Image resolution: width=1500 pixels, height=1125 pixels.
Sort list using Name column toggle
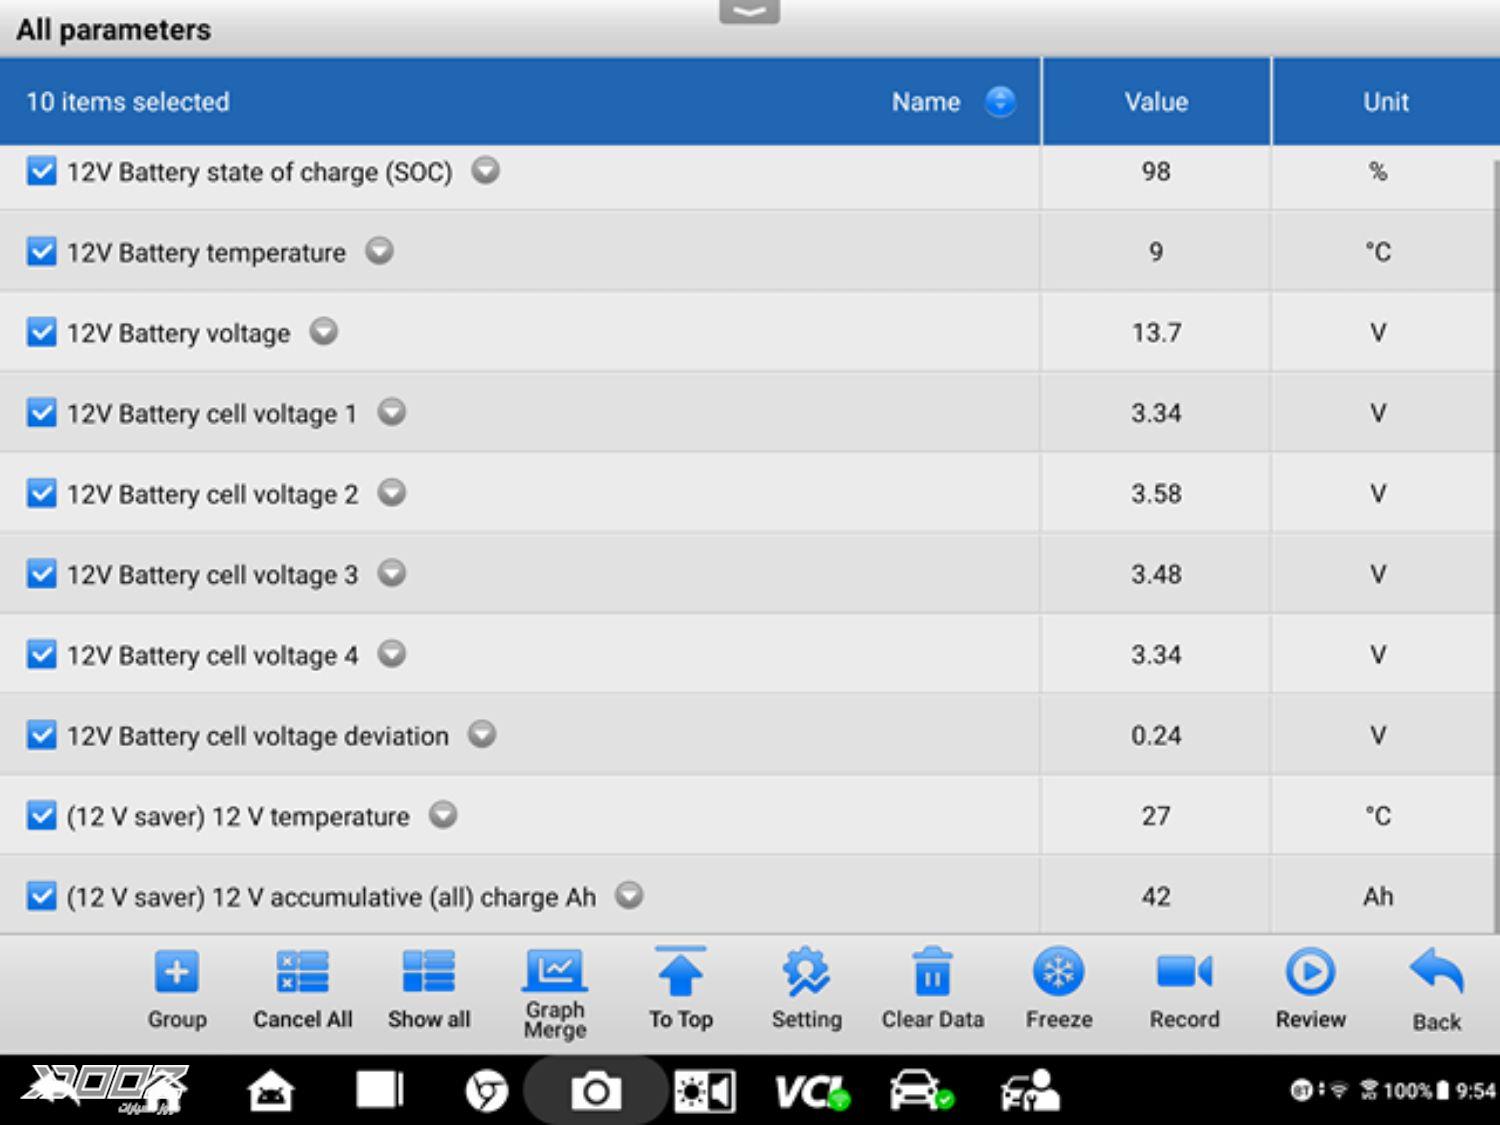999,101
